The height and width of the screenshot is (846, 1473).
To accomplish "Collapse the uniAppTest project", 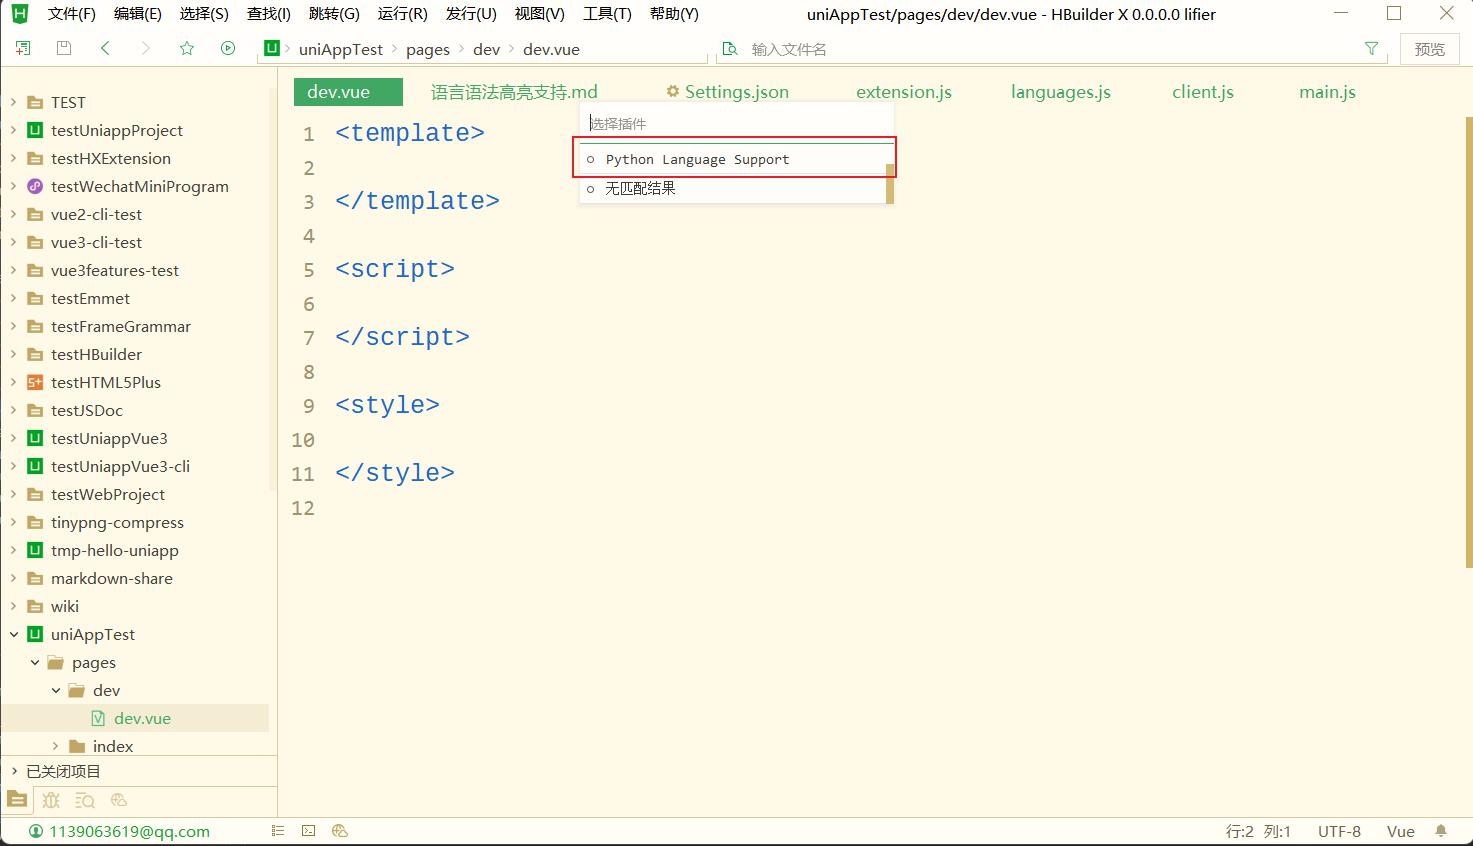I will [14, 634].
